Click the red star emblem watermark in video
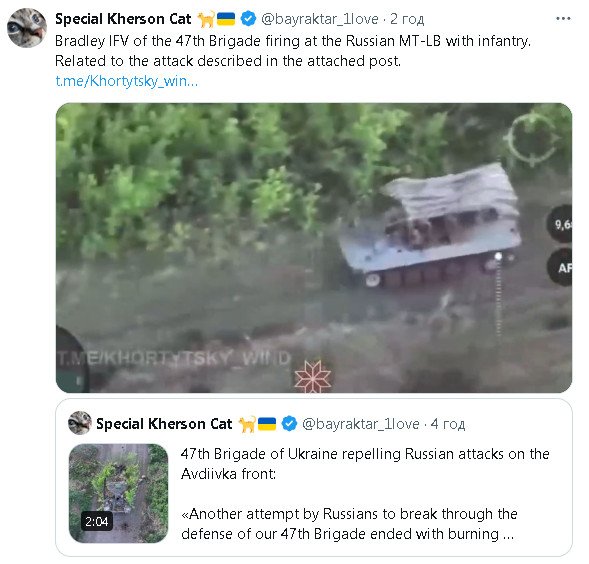The image size is (589, 564). click(313, 377)
